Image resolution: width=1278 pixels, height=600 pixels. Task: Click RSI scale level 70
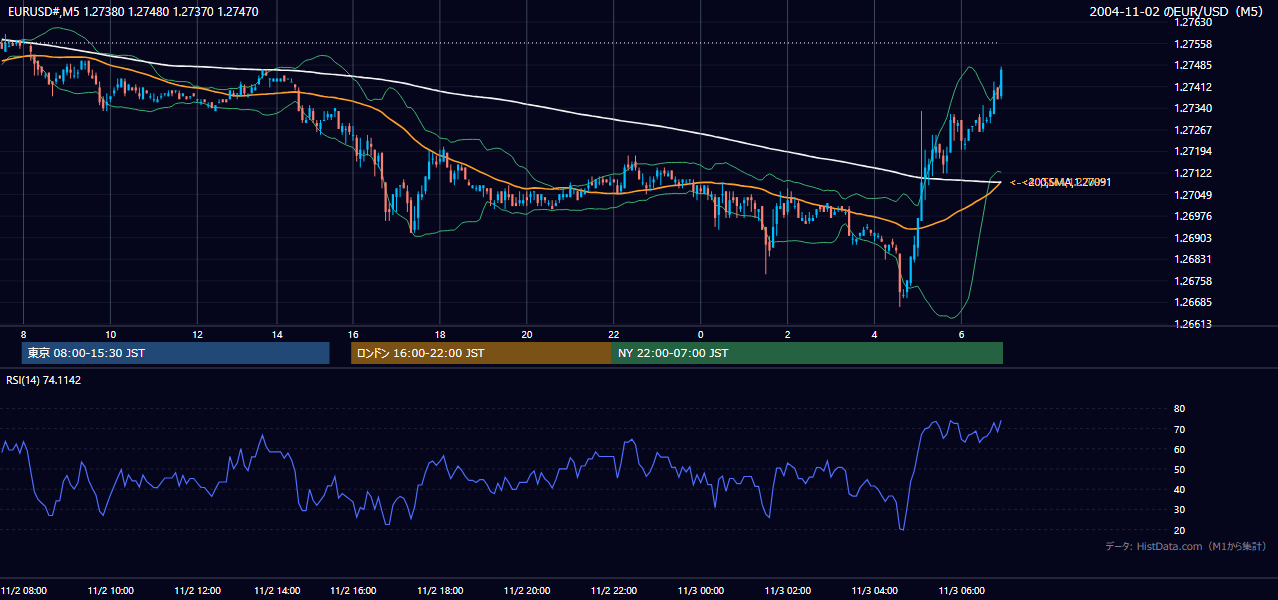pyautogui.click(x=1179, y=429)
